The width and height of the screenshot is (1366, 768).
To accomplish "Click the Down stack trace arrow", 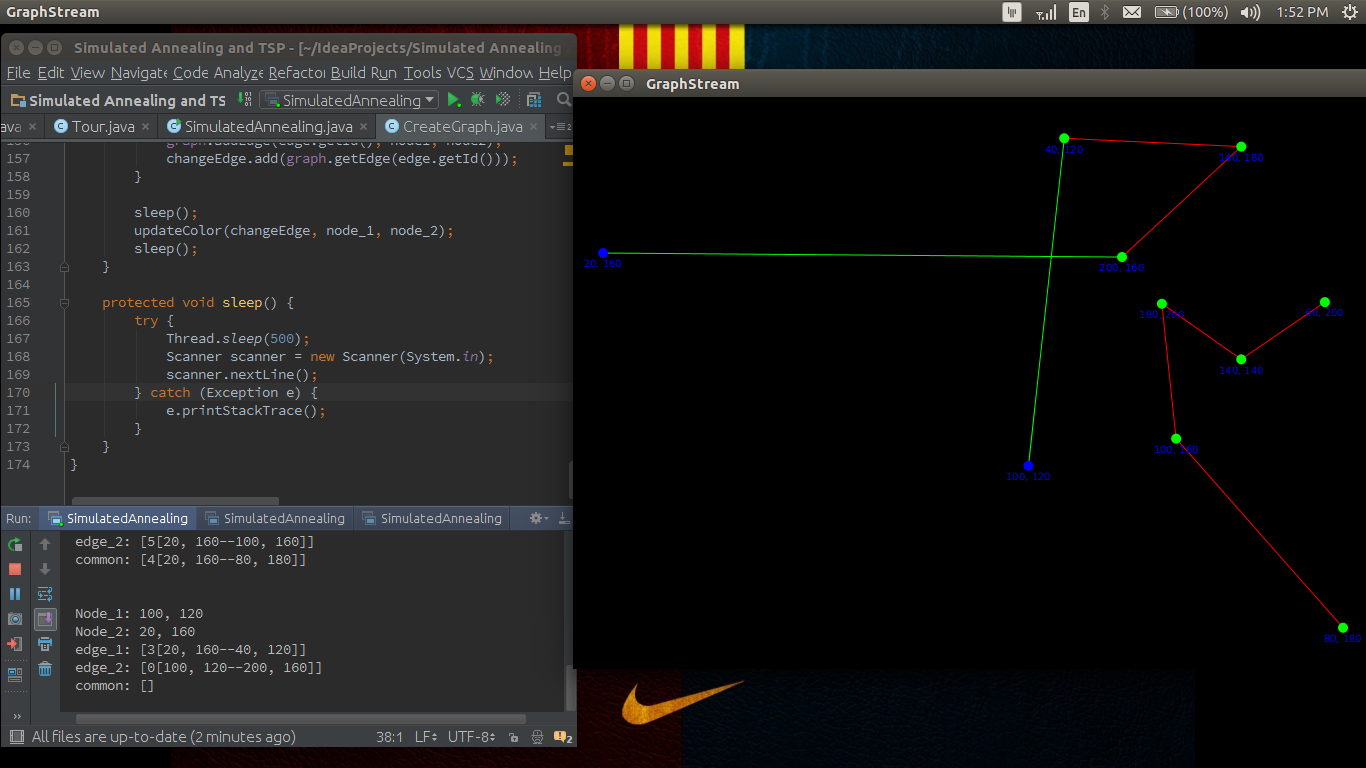I will [45, 569].
